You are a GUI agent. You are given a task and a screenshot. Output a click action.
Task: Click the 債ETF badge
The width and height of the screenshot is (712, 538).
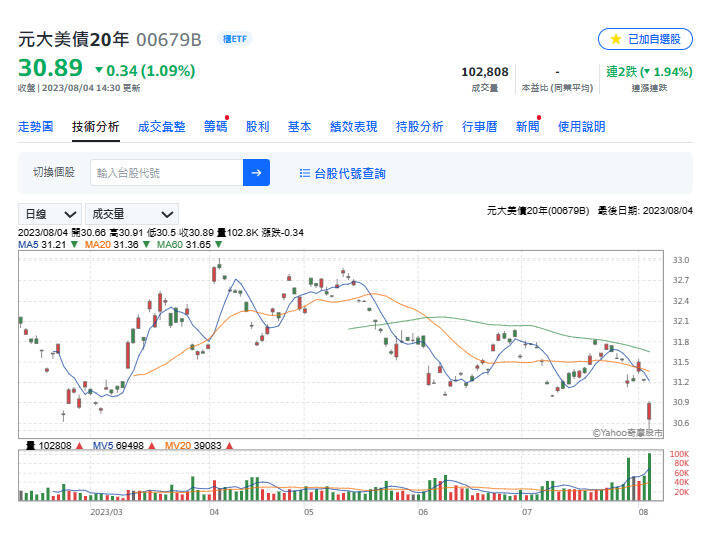point(235,39)
